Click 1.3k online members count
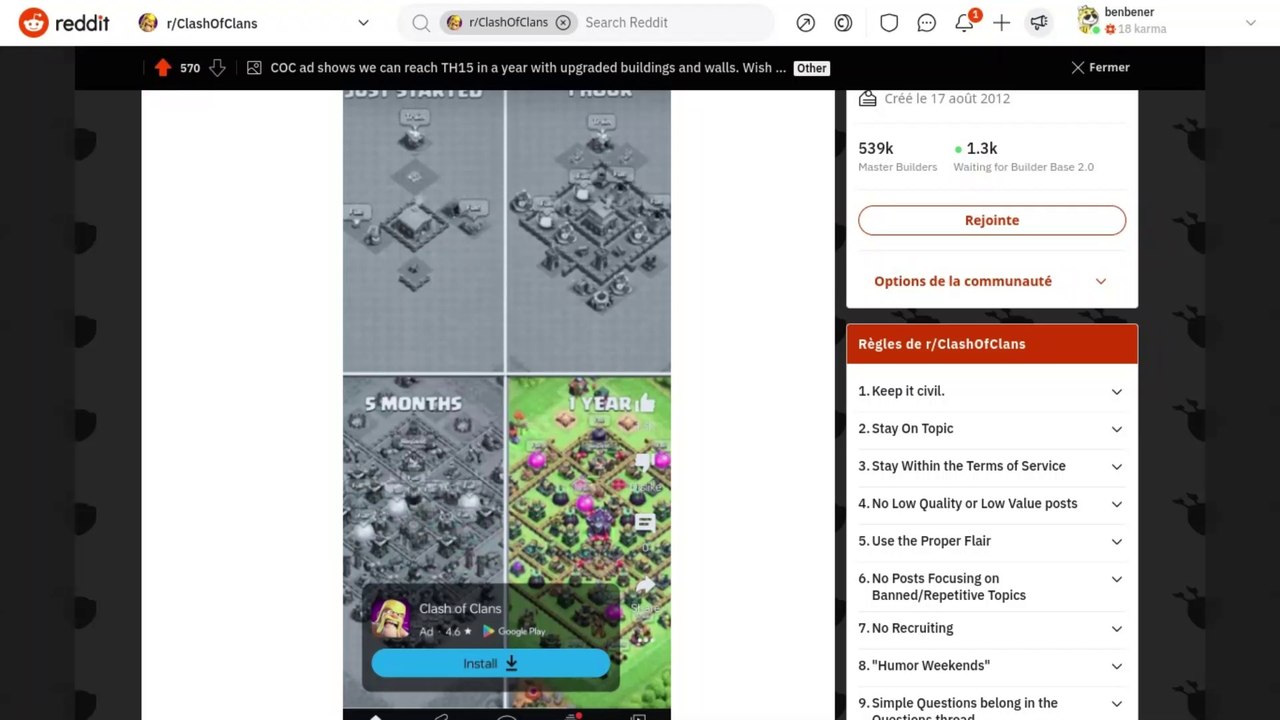Image resolution: width=1280 pixels, height=720 pixels. [981, 148]
